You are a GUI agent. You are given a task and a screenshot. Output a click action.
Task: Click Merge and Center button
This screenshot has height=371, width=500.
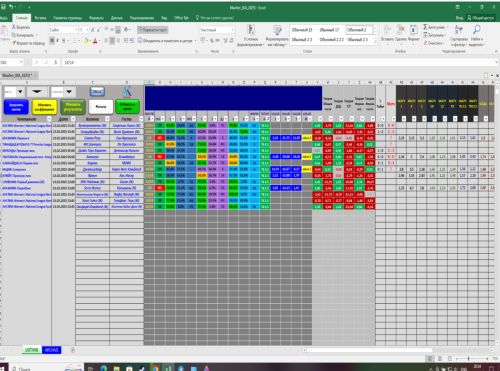tap(165, 40)
